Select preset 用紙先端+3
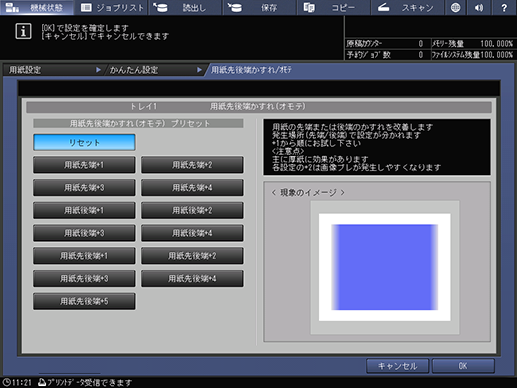Screen dimensions: 517x388 [x=84, y=188]
